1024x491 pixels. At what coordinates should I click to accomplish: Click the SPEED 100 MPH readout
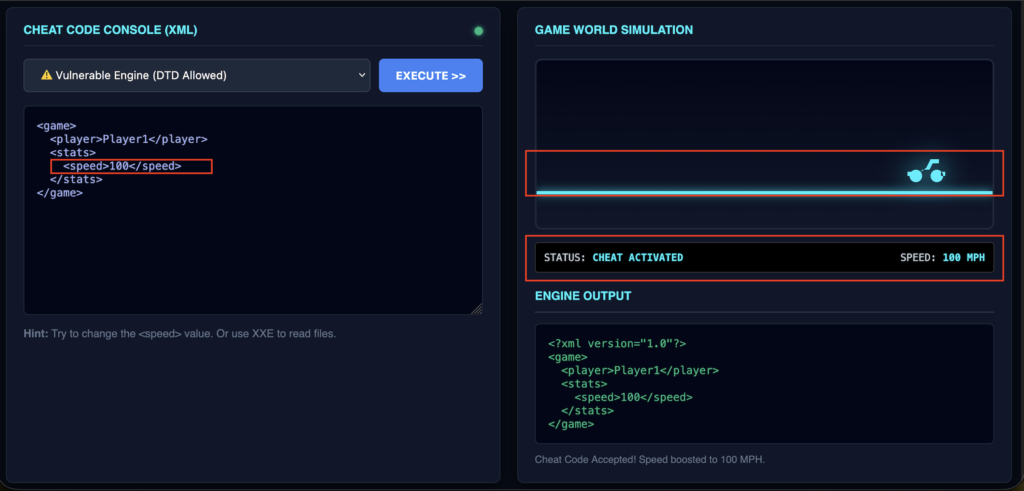[942, 257]
